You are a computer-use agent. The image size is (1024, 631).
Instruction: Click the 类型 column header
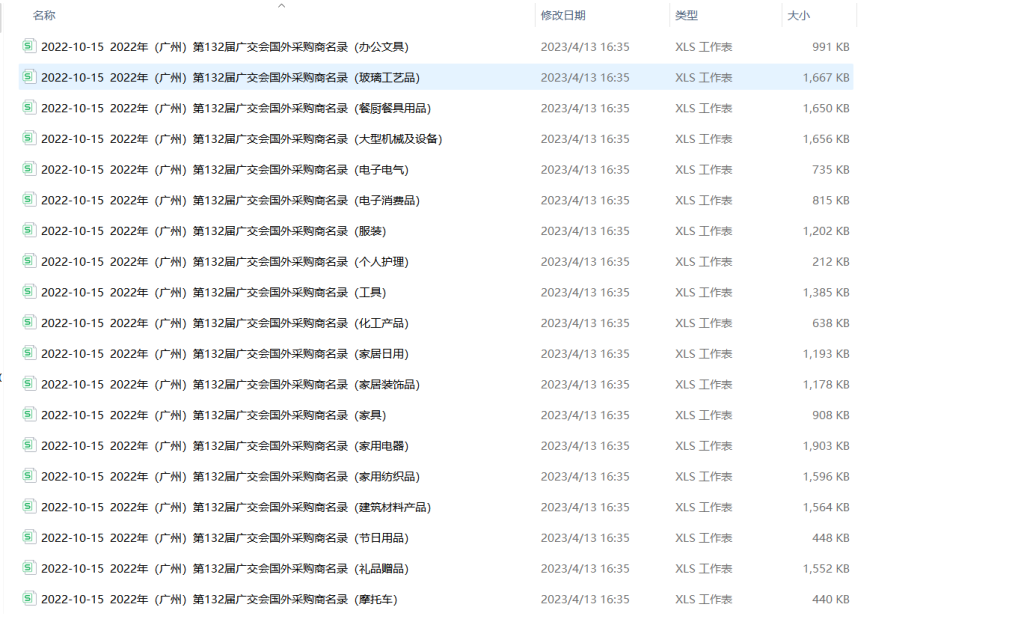(x=686, y=16)
